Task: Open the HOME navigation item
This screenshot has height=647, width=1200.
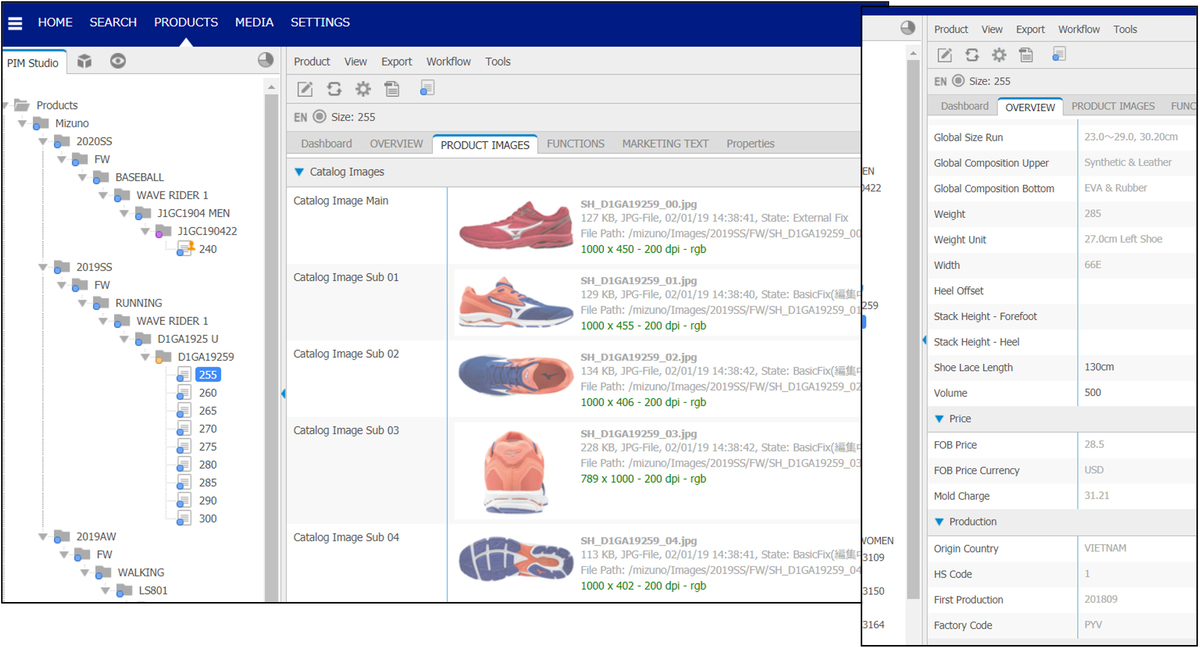Action: [x=55, y=23]
